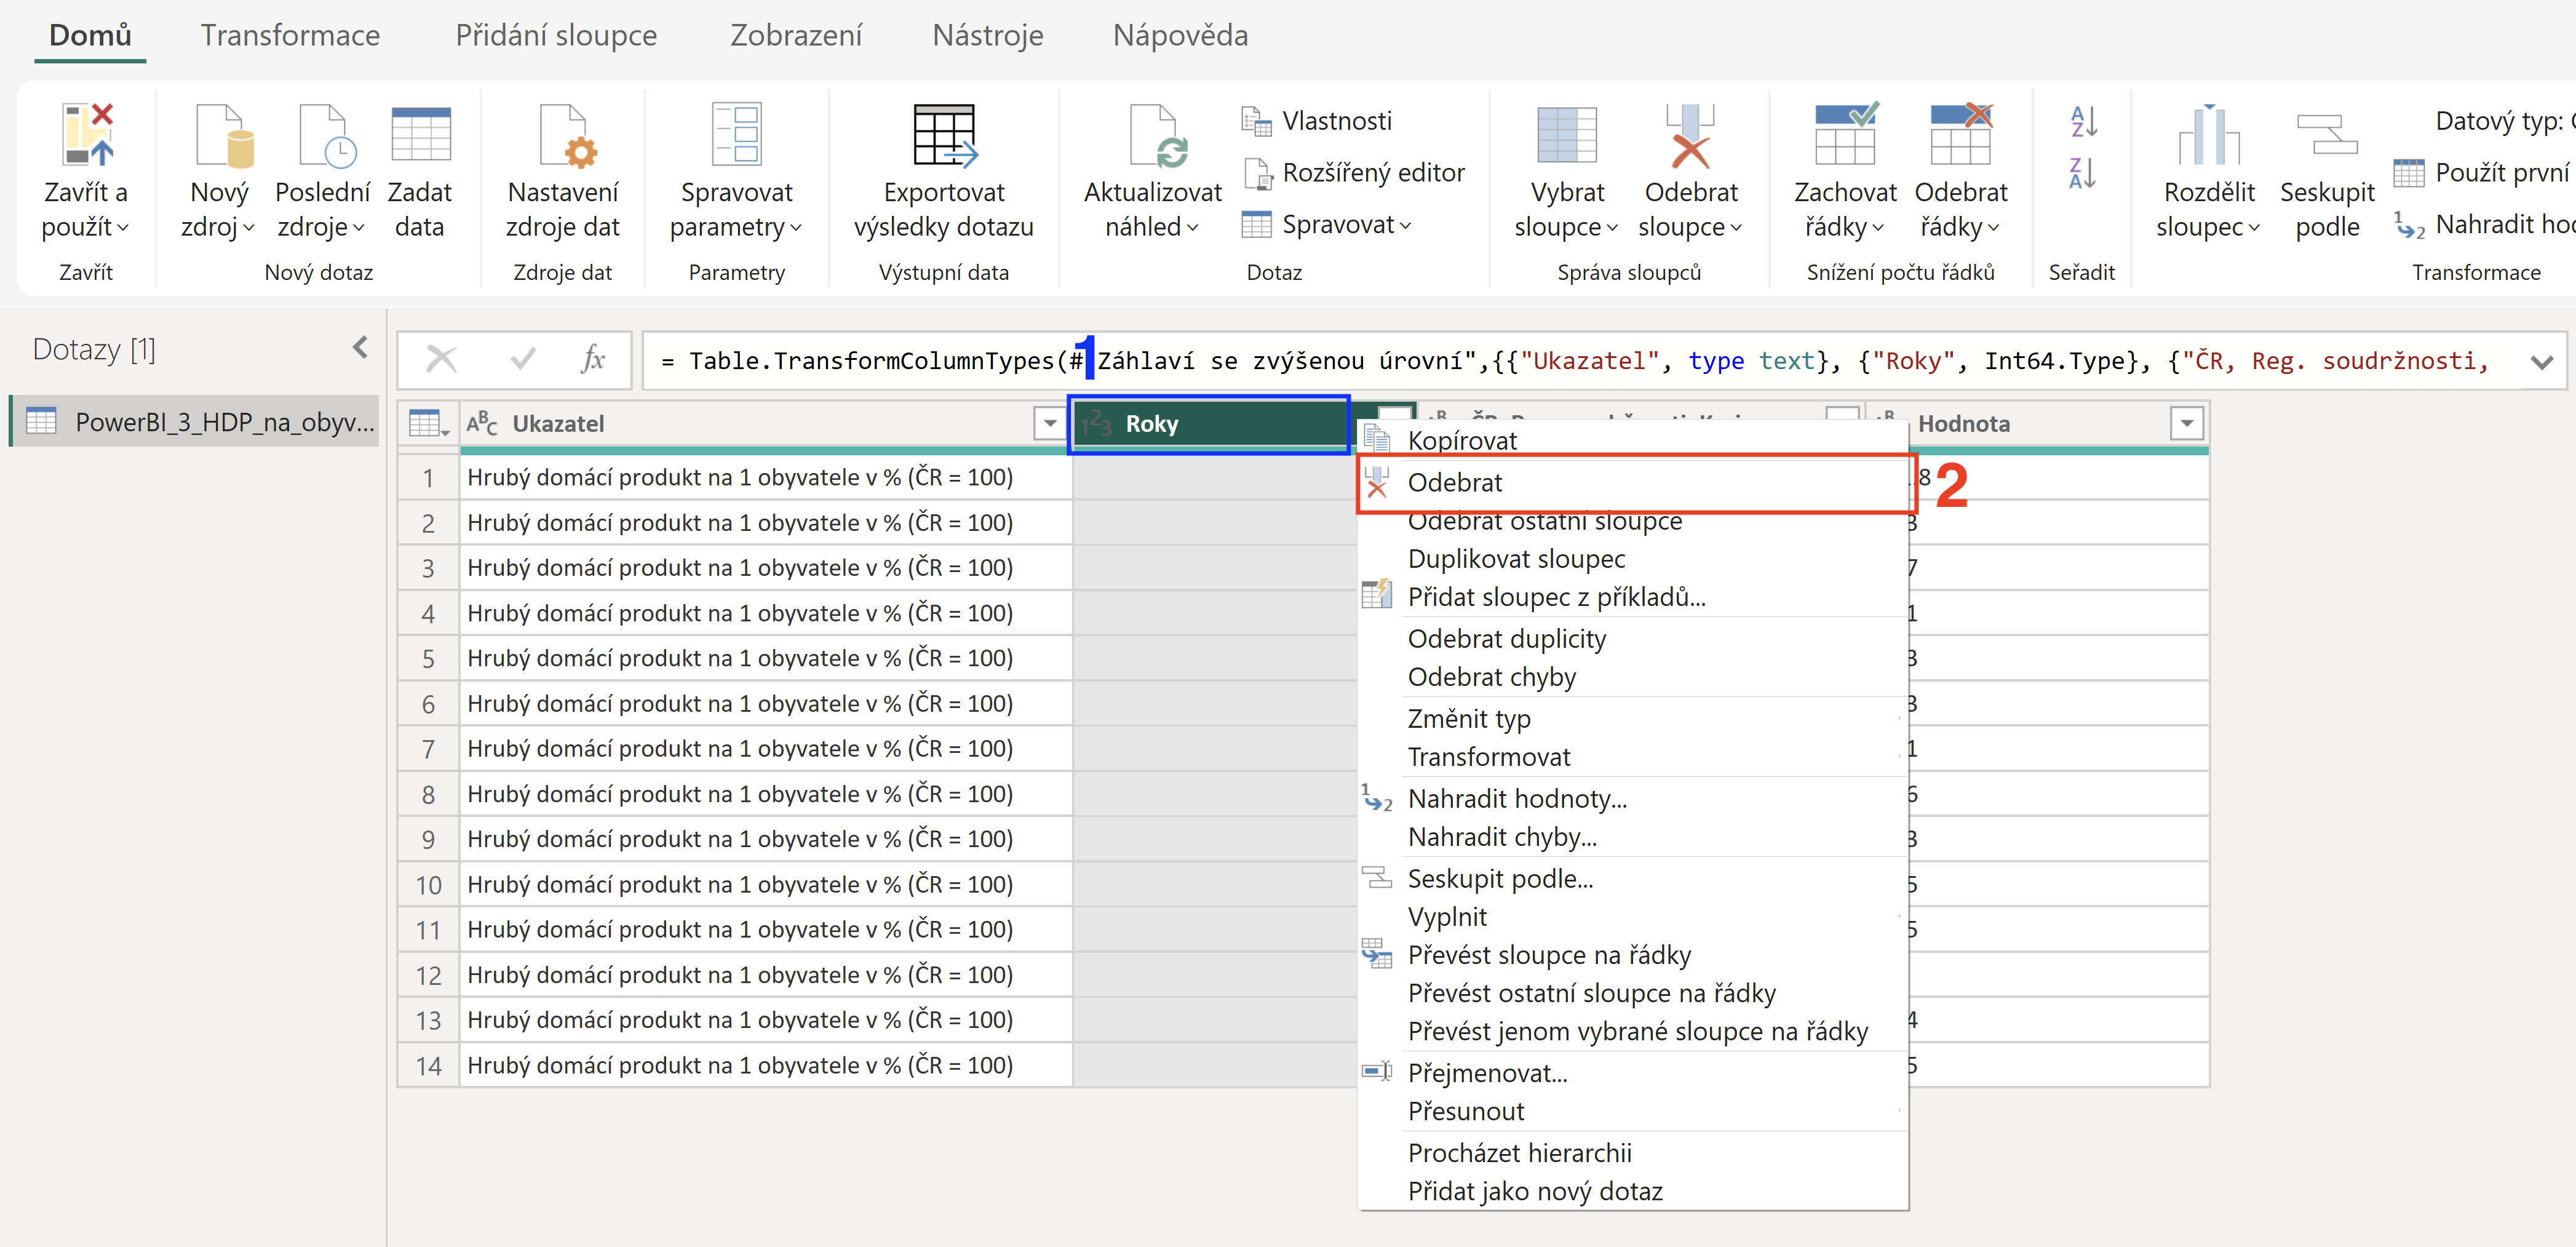
Task: Choose Duplikovat sloupec in the context menu
Action: 1634,559
